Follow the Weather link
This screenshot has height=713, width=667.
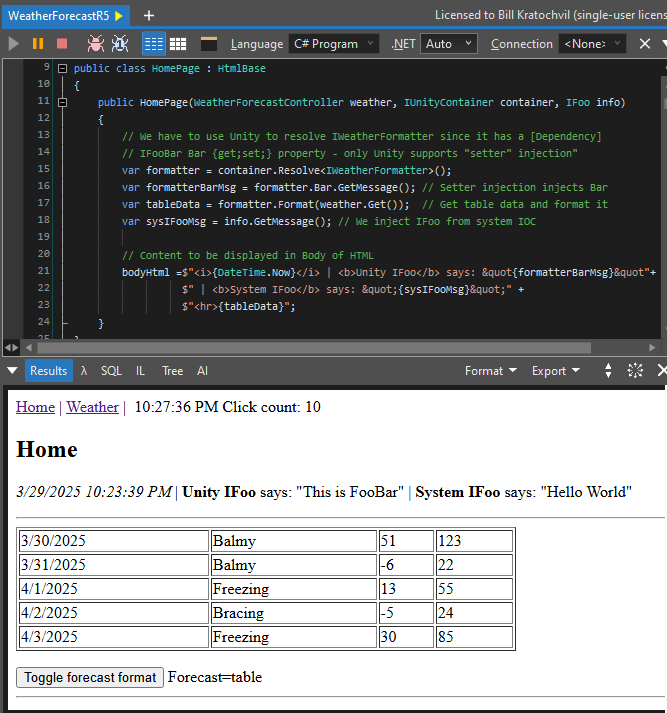(92, 407)
